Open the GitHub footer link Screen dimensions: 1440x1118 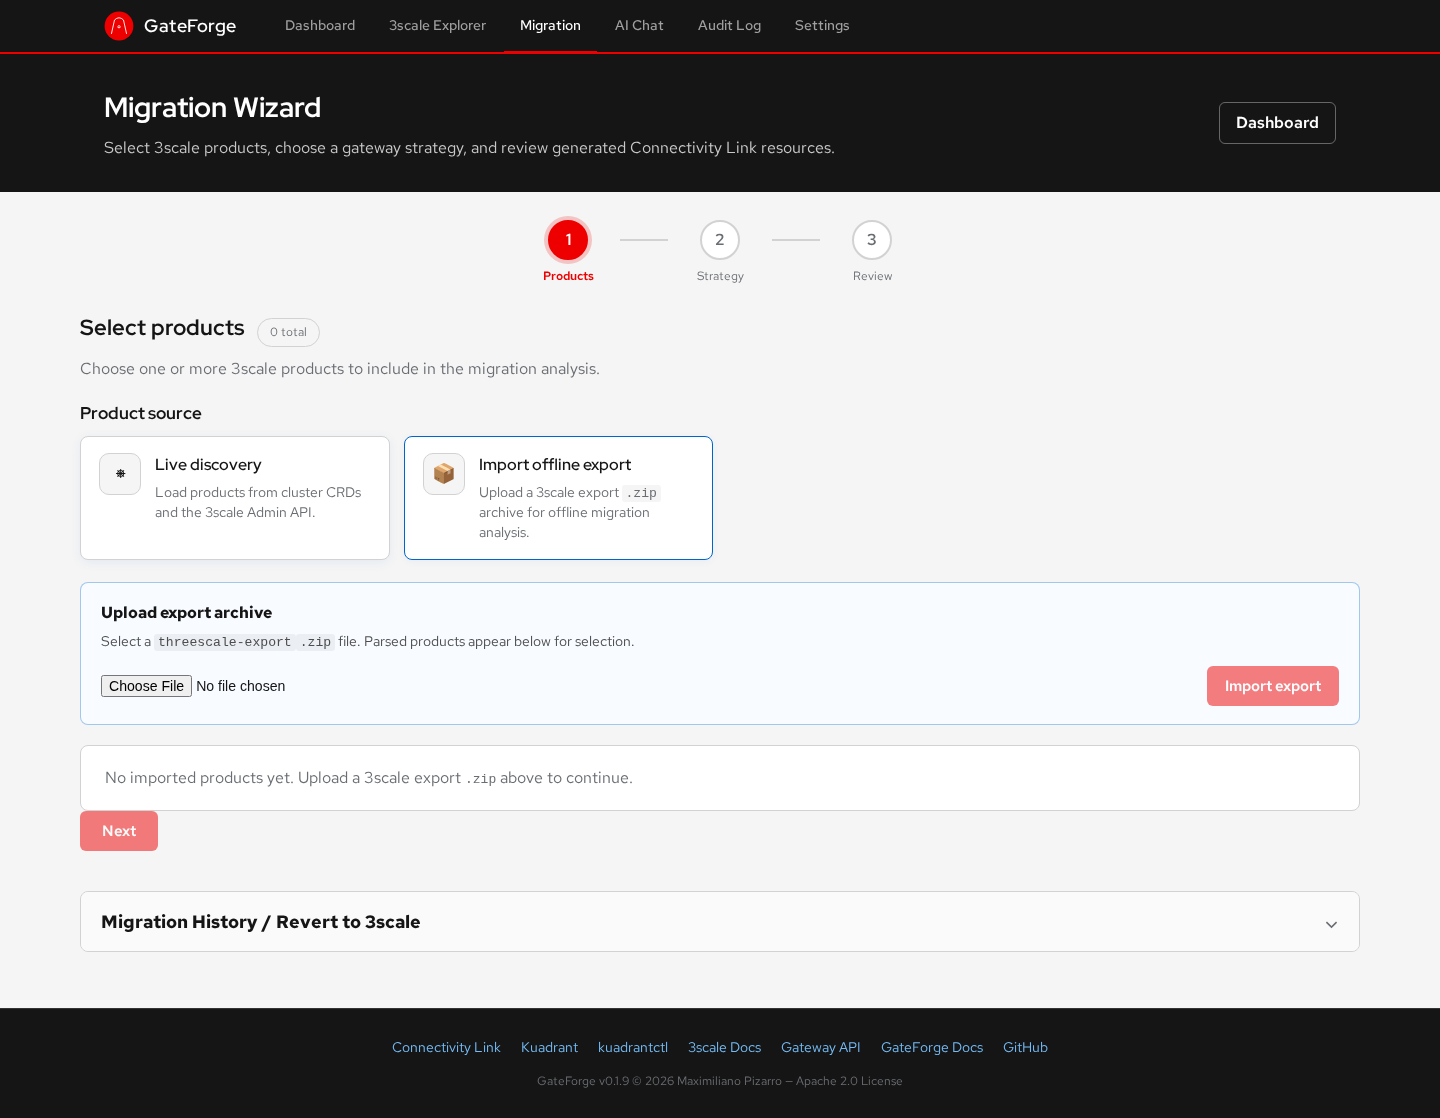pos(1025,1048)
